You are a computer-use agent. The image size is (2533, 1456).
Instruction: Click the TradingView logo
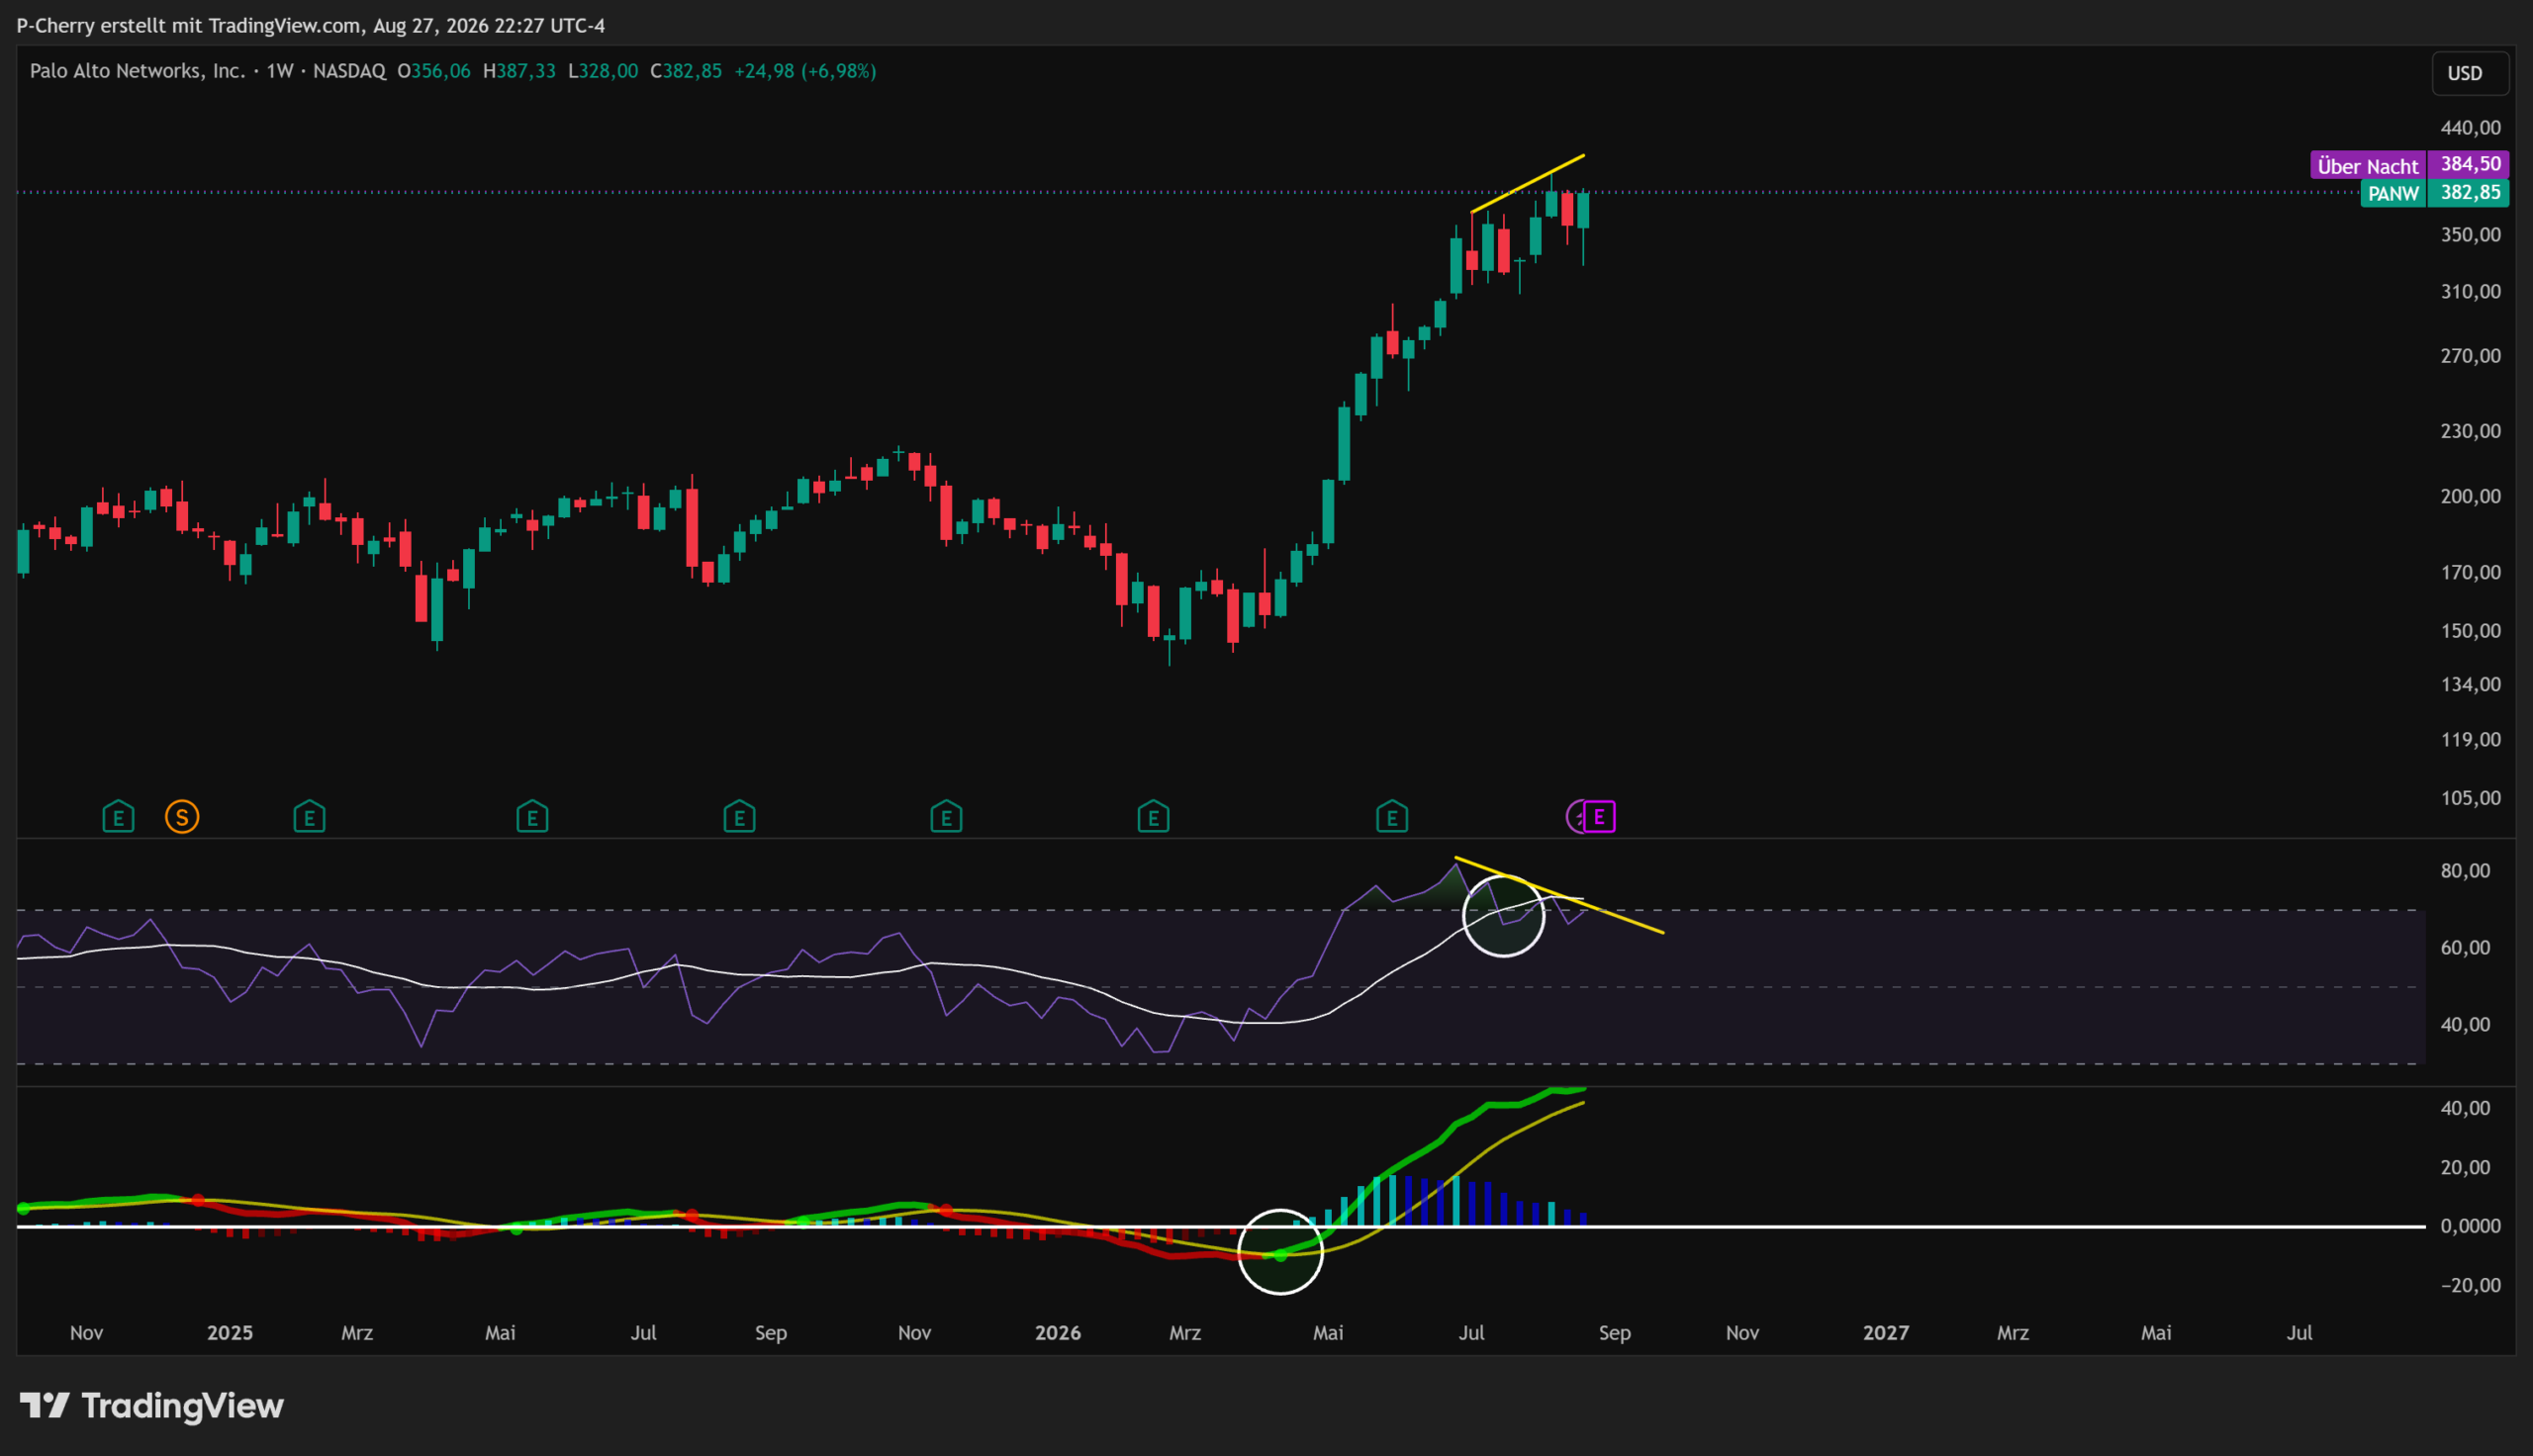point(152,1405)
